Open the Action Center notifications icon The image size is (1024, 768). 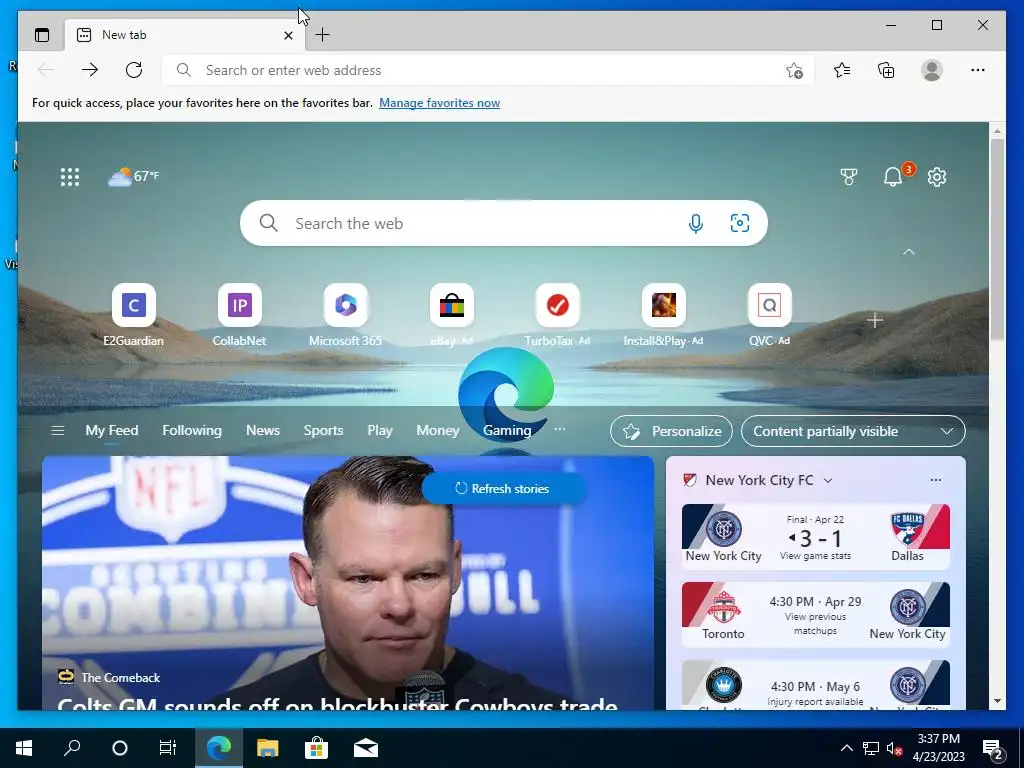[x=993, y=748]
